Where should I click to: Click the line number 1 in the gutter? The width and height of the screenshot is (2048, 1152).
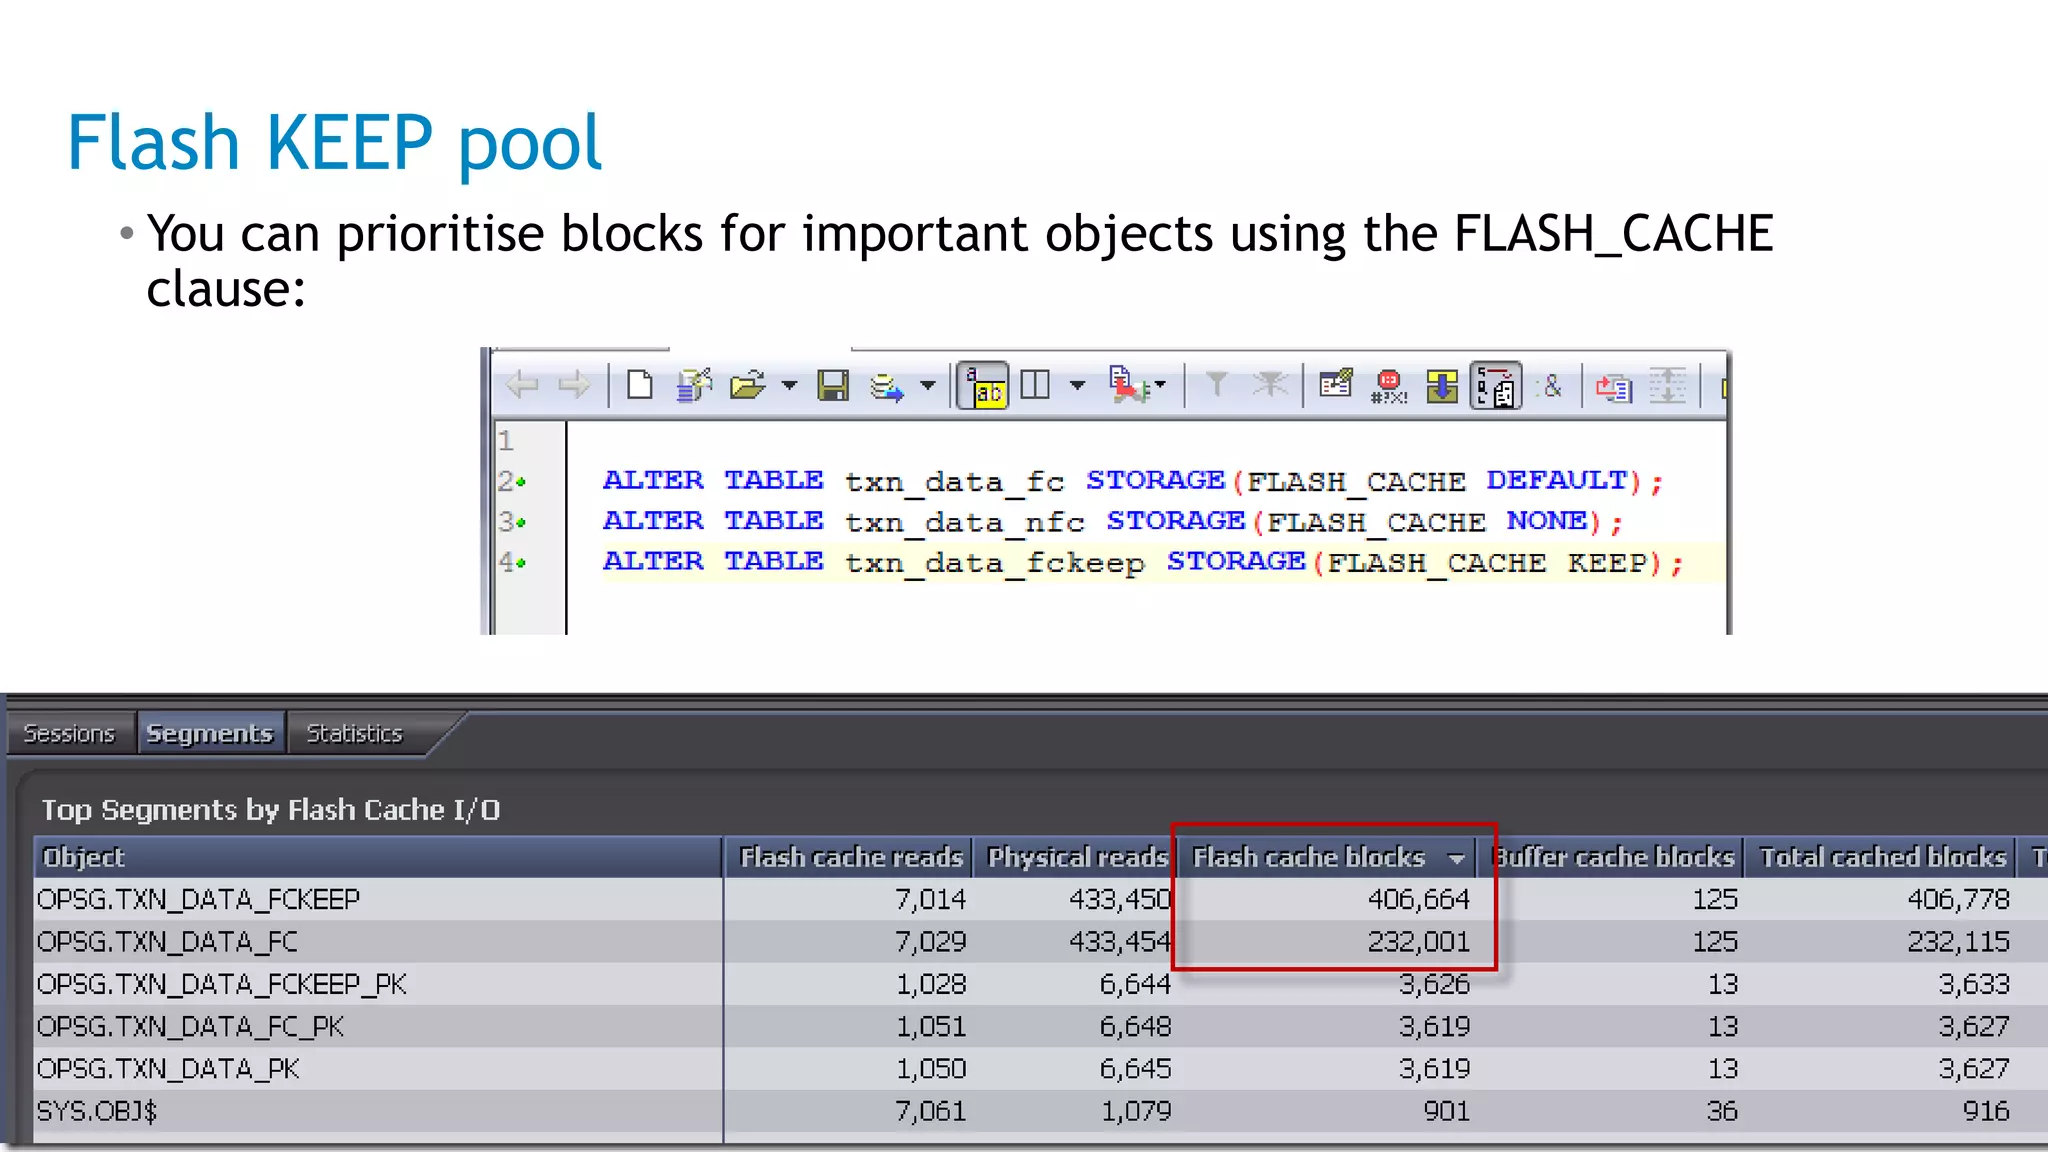coord(506,441)
